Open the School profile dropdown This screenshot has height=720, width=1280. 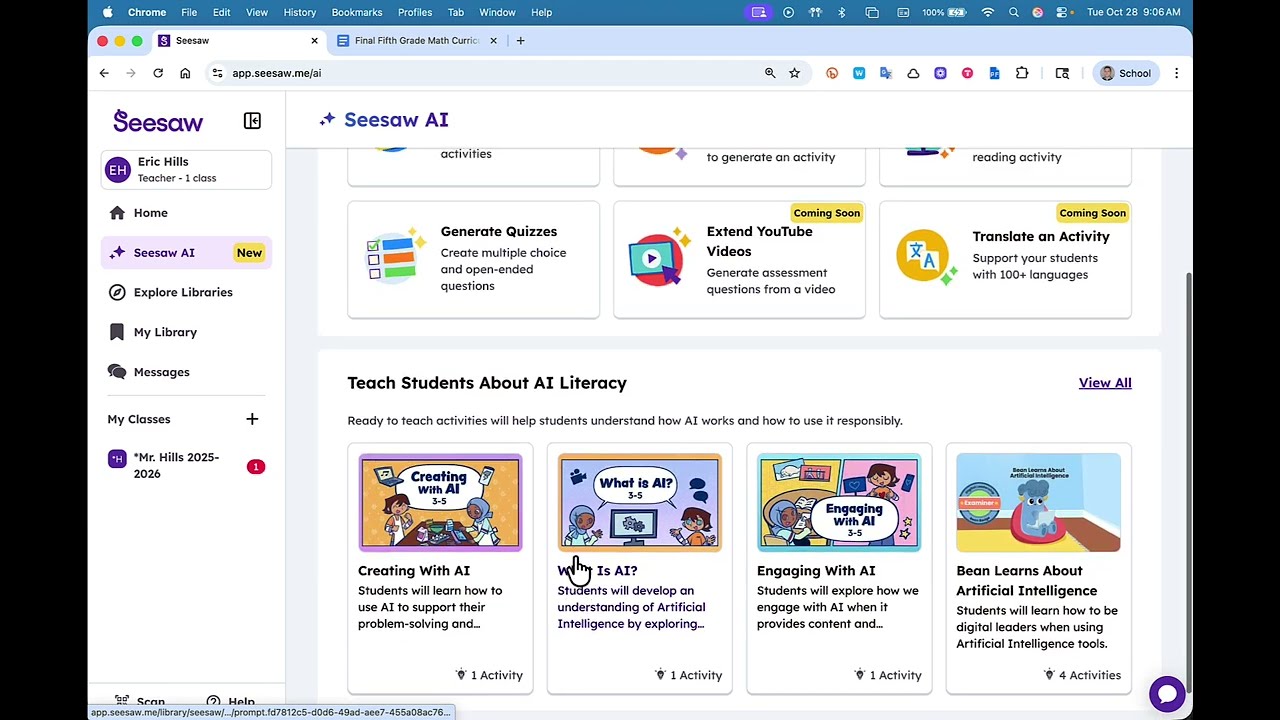pos(1126,73)
